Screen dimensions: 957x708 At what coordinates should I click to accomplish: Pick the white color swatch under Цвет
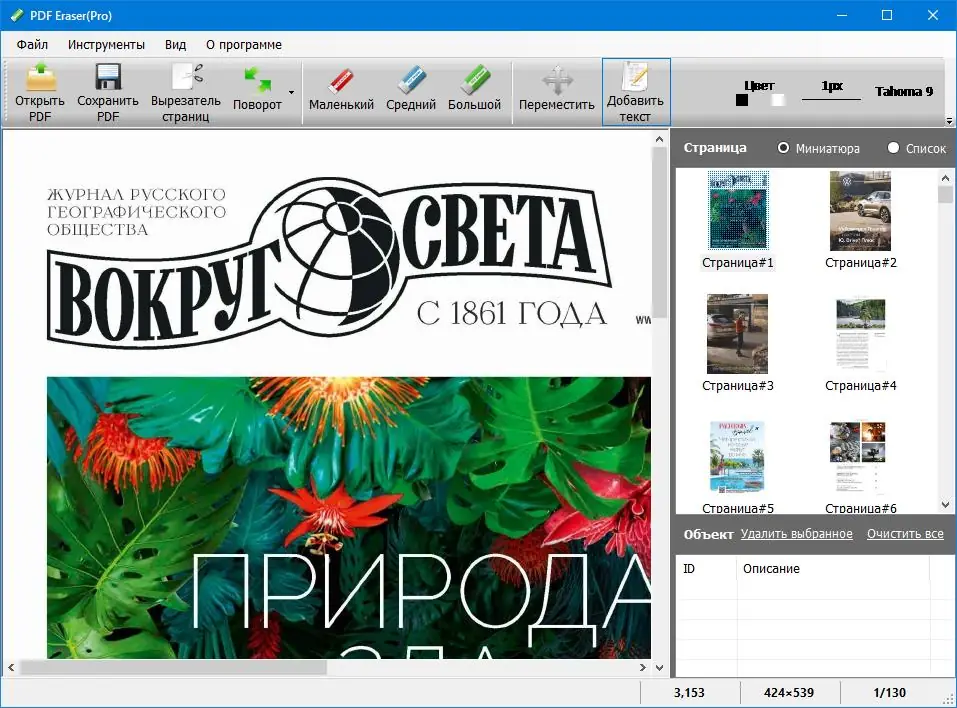point(778,100)
